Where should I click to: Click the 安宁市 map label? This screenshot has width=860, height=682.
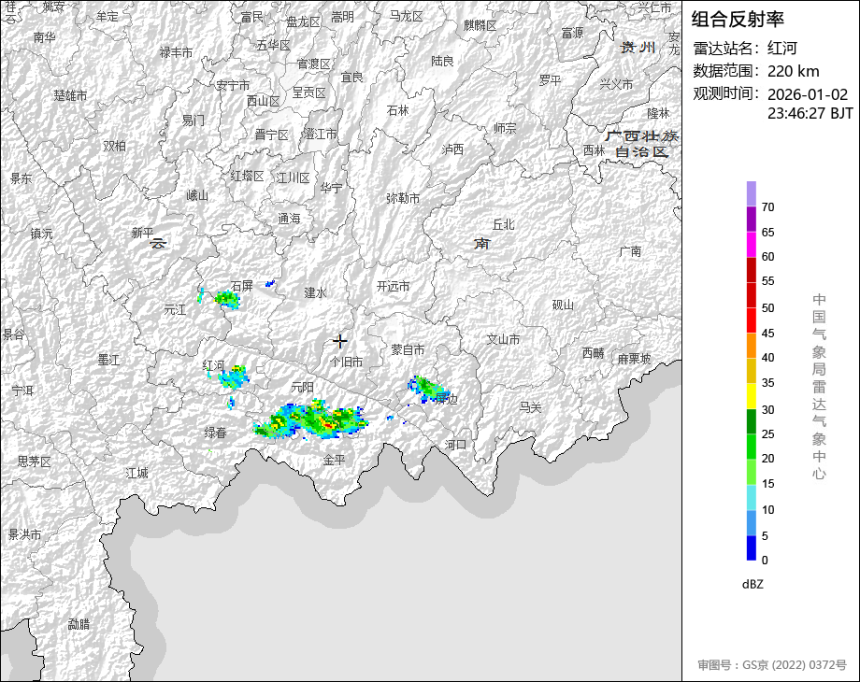233,86
